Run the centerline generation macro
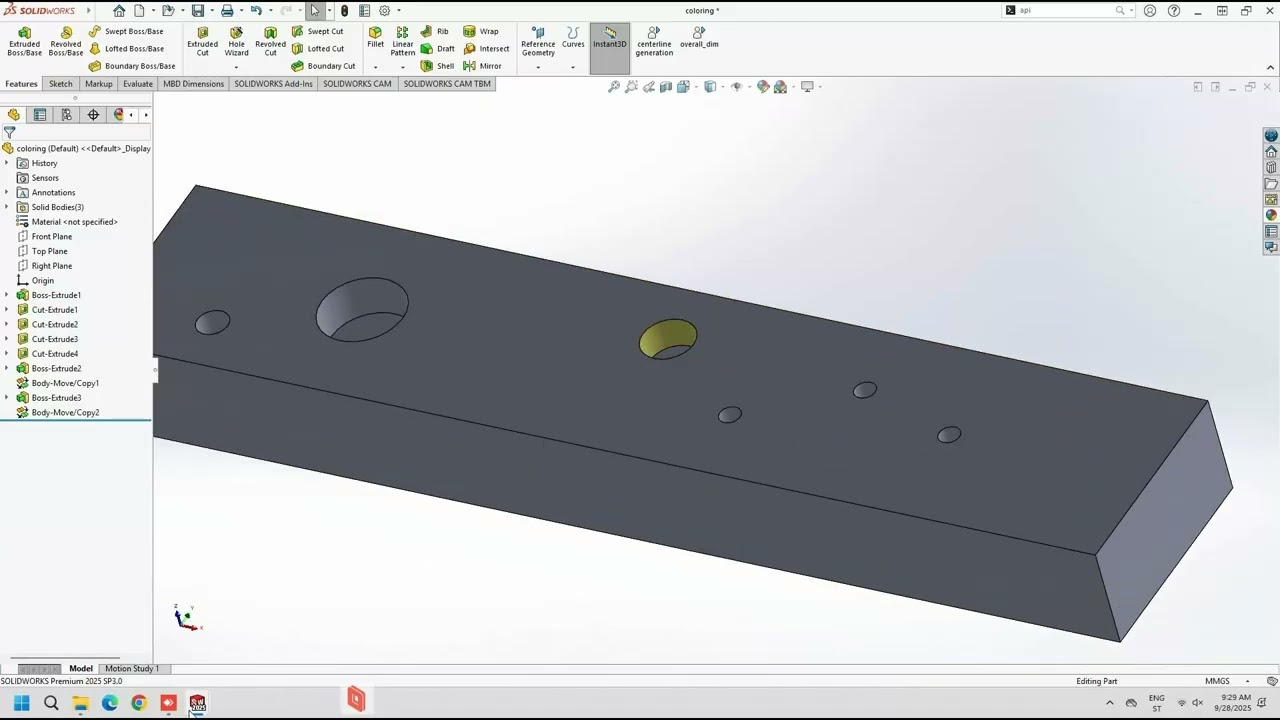Viewport: 1280px width, 720px height. [654, 41]
